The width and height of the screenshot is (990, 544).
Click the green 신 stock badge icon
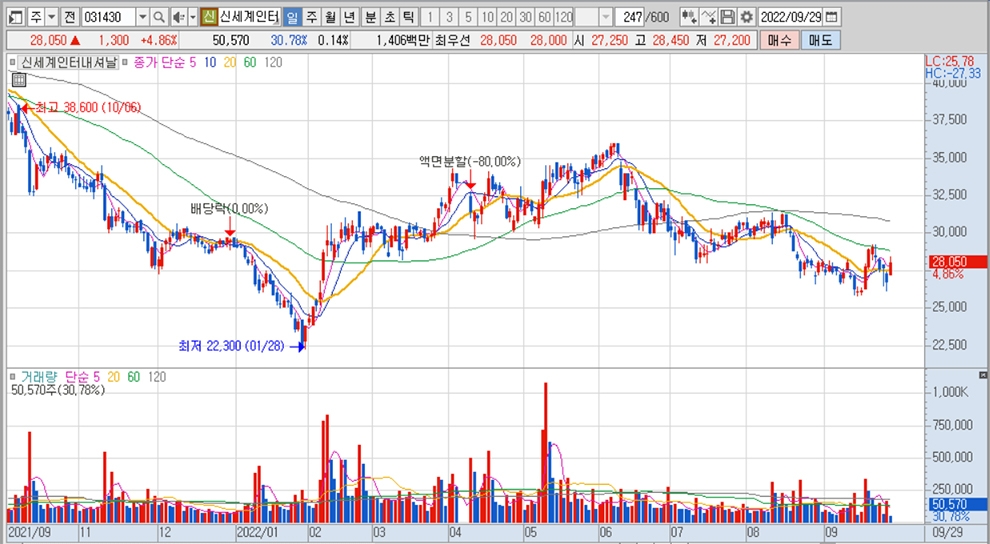point(209,16)
